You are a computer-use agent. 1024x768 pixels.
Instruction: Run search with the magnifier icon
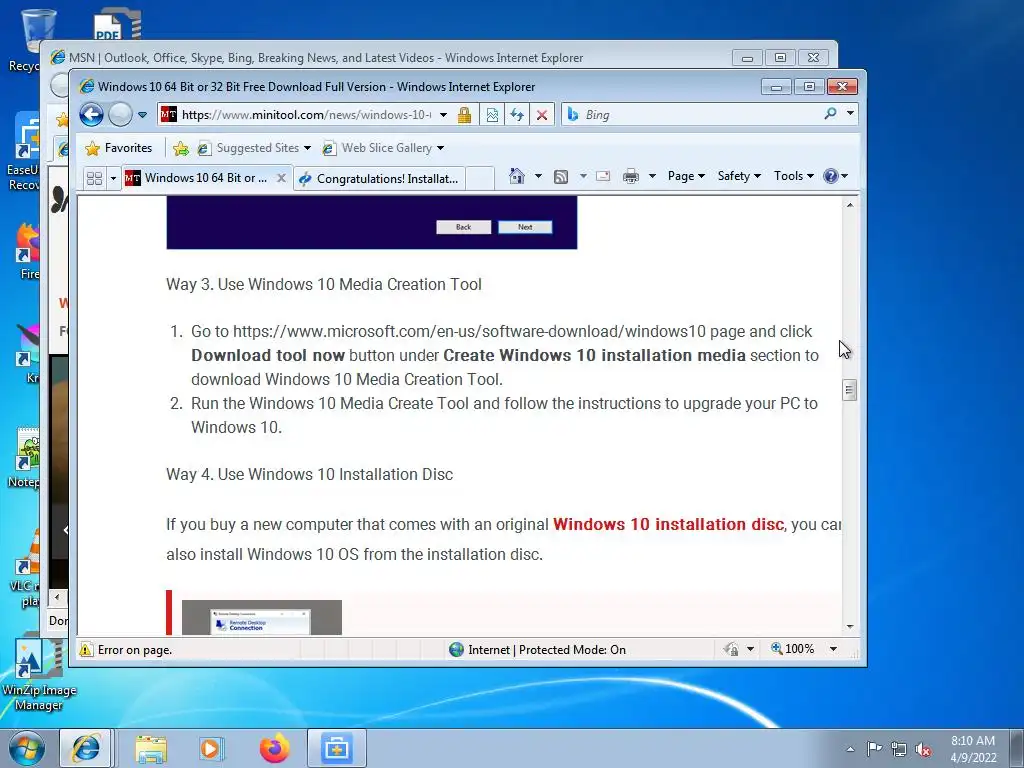[x=830, y=114]
